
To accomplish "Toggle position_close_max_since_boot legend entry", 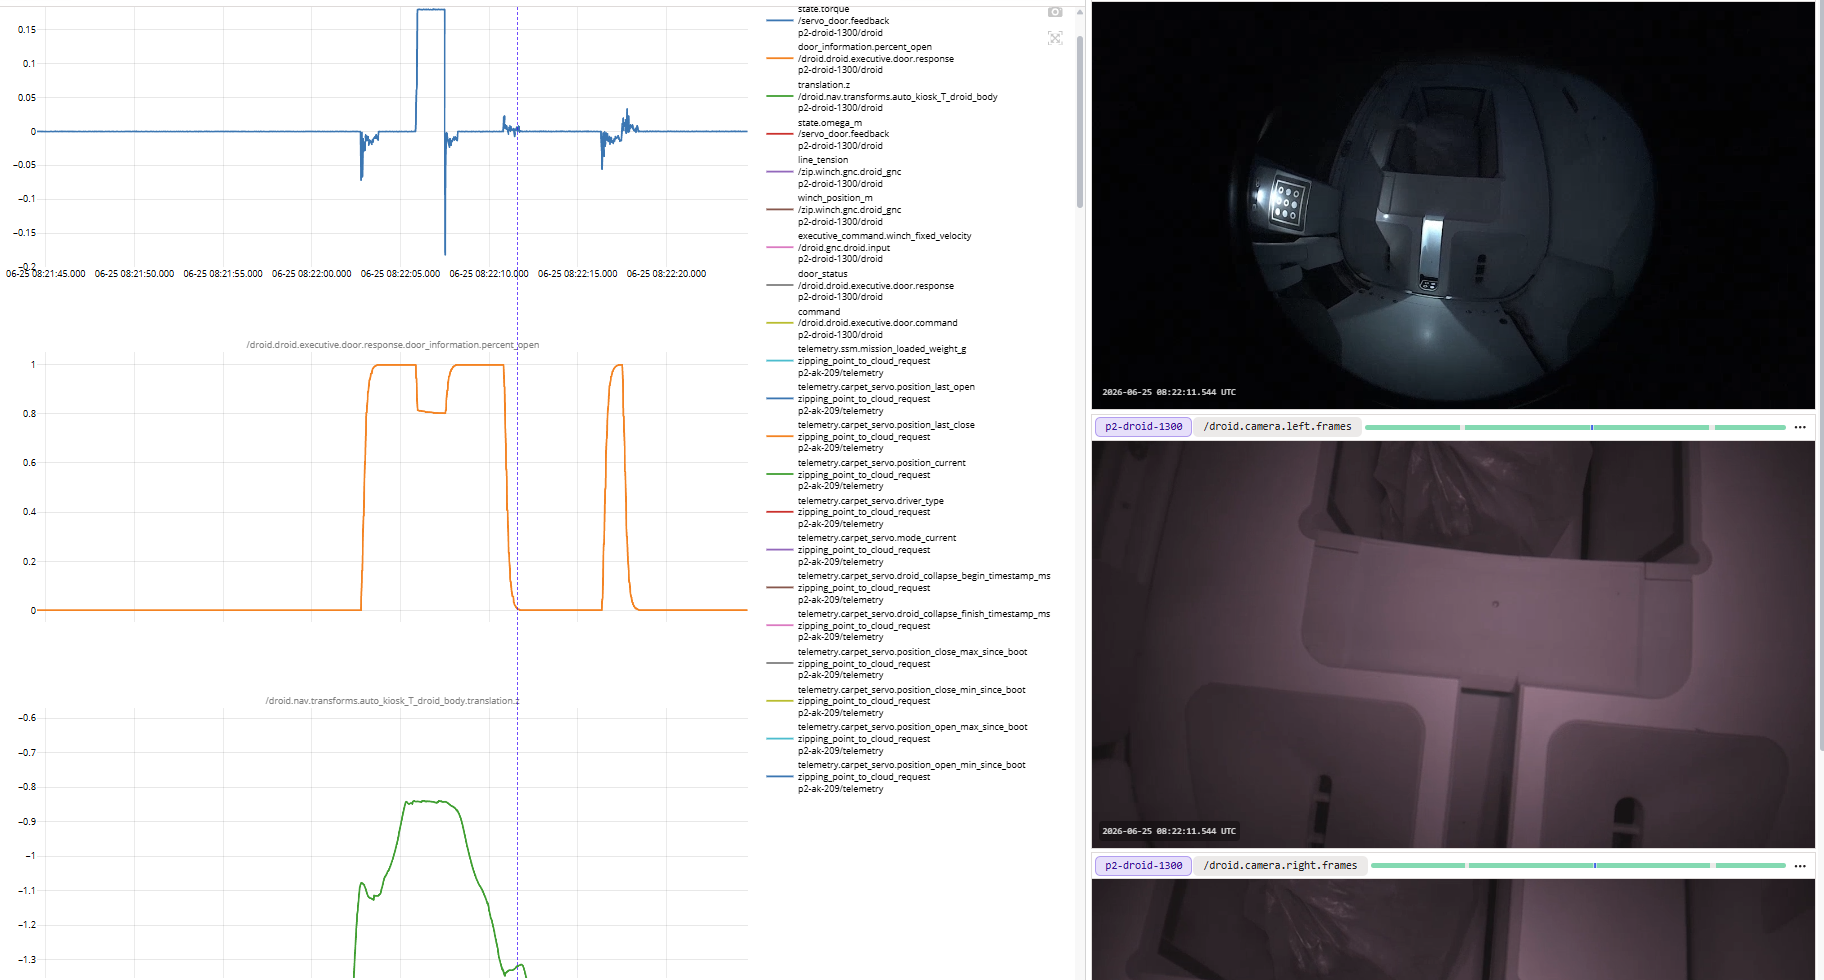I will [897, 663].
